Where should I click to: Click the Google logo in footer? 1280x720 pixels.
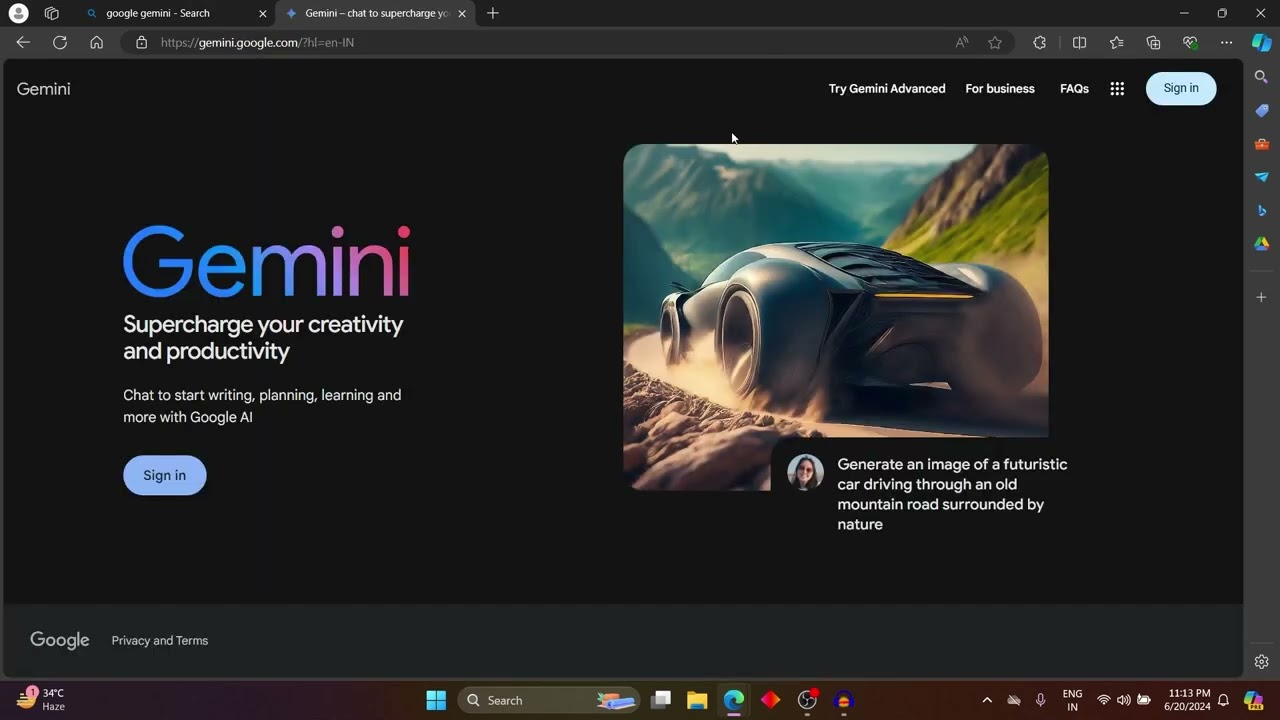tap(60, 640)
